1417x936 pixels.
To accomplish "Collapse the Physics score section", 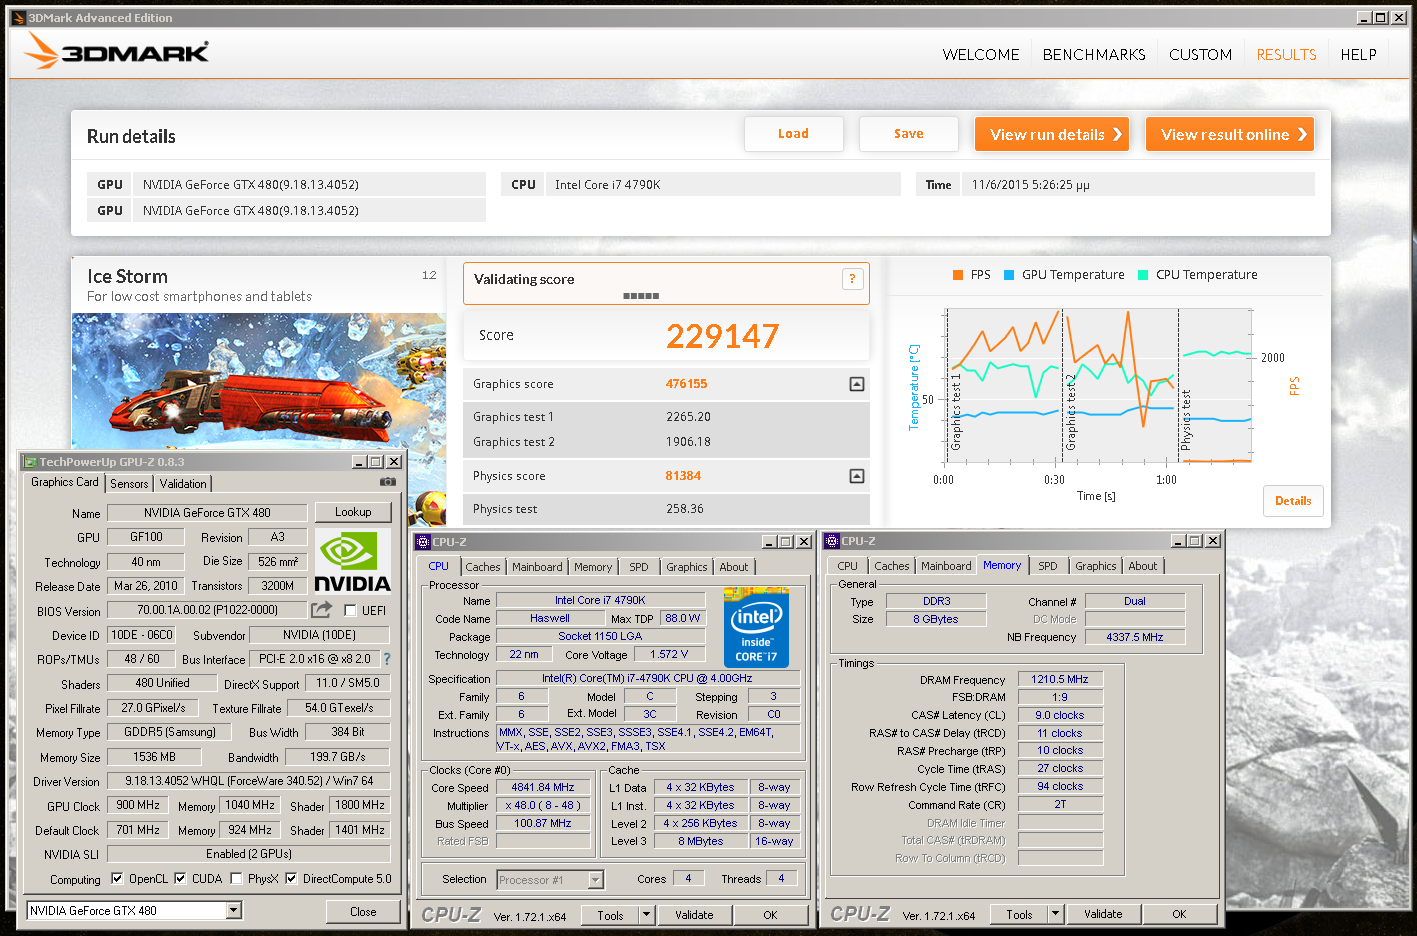I will [x=857, y=476].
